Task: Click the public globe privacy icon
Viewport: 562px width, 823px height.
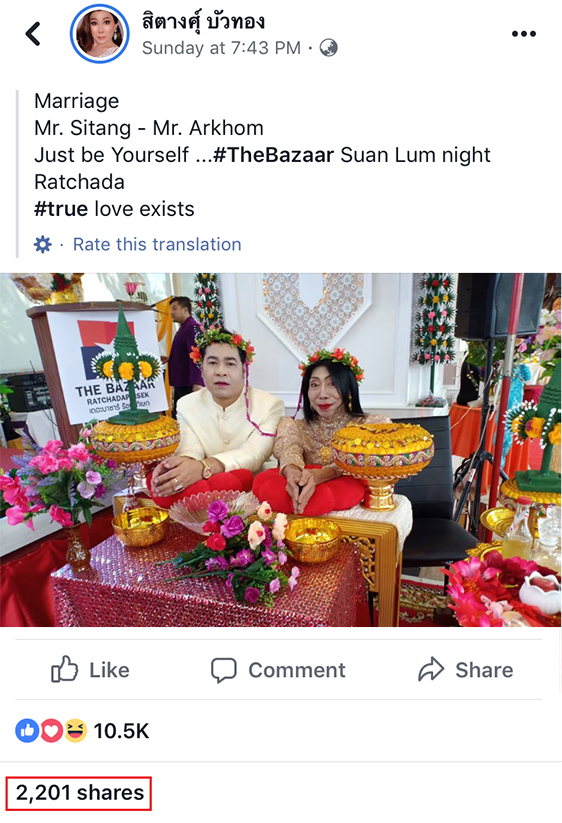Action: pyautogui.click(x=328, y=48)
